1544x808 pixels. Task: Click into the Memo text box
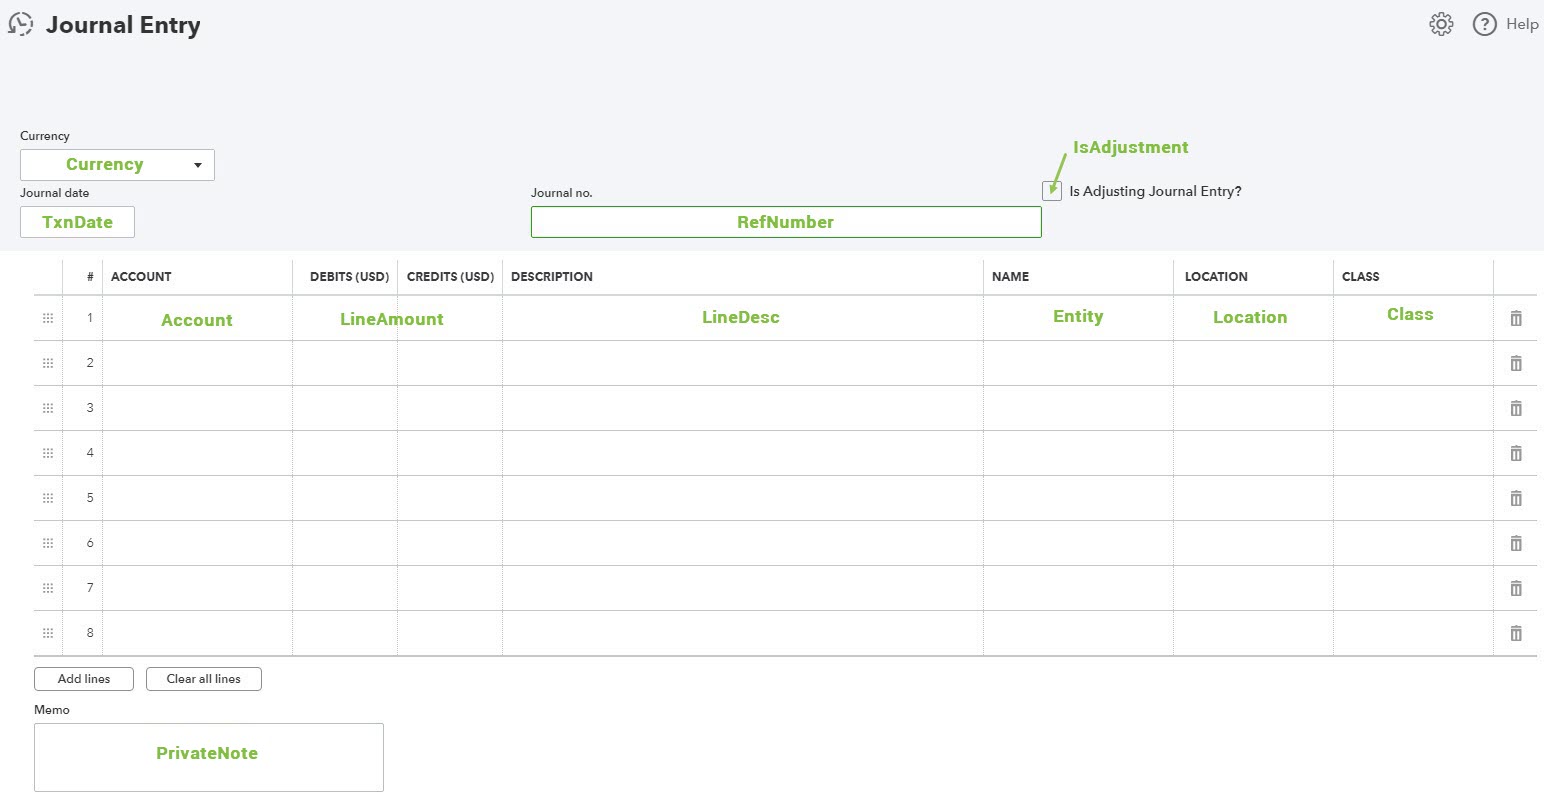coord(208,756)
